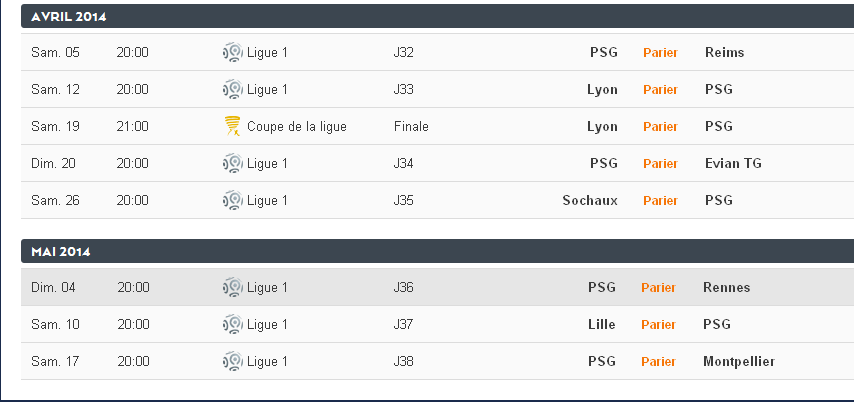Click Parier for PSG vs Rennes
Viewport: 854px width, 402px height.
[658, 287]
